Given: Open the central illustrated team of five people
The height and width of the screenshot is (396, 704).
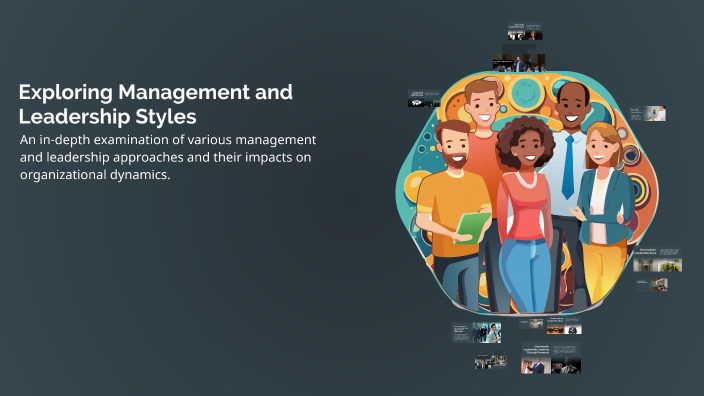Looking at the screenshot, I should (527, 193).
